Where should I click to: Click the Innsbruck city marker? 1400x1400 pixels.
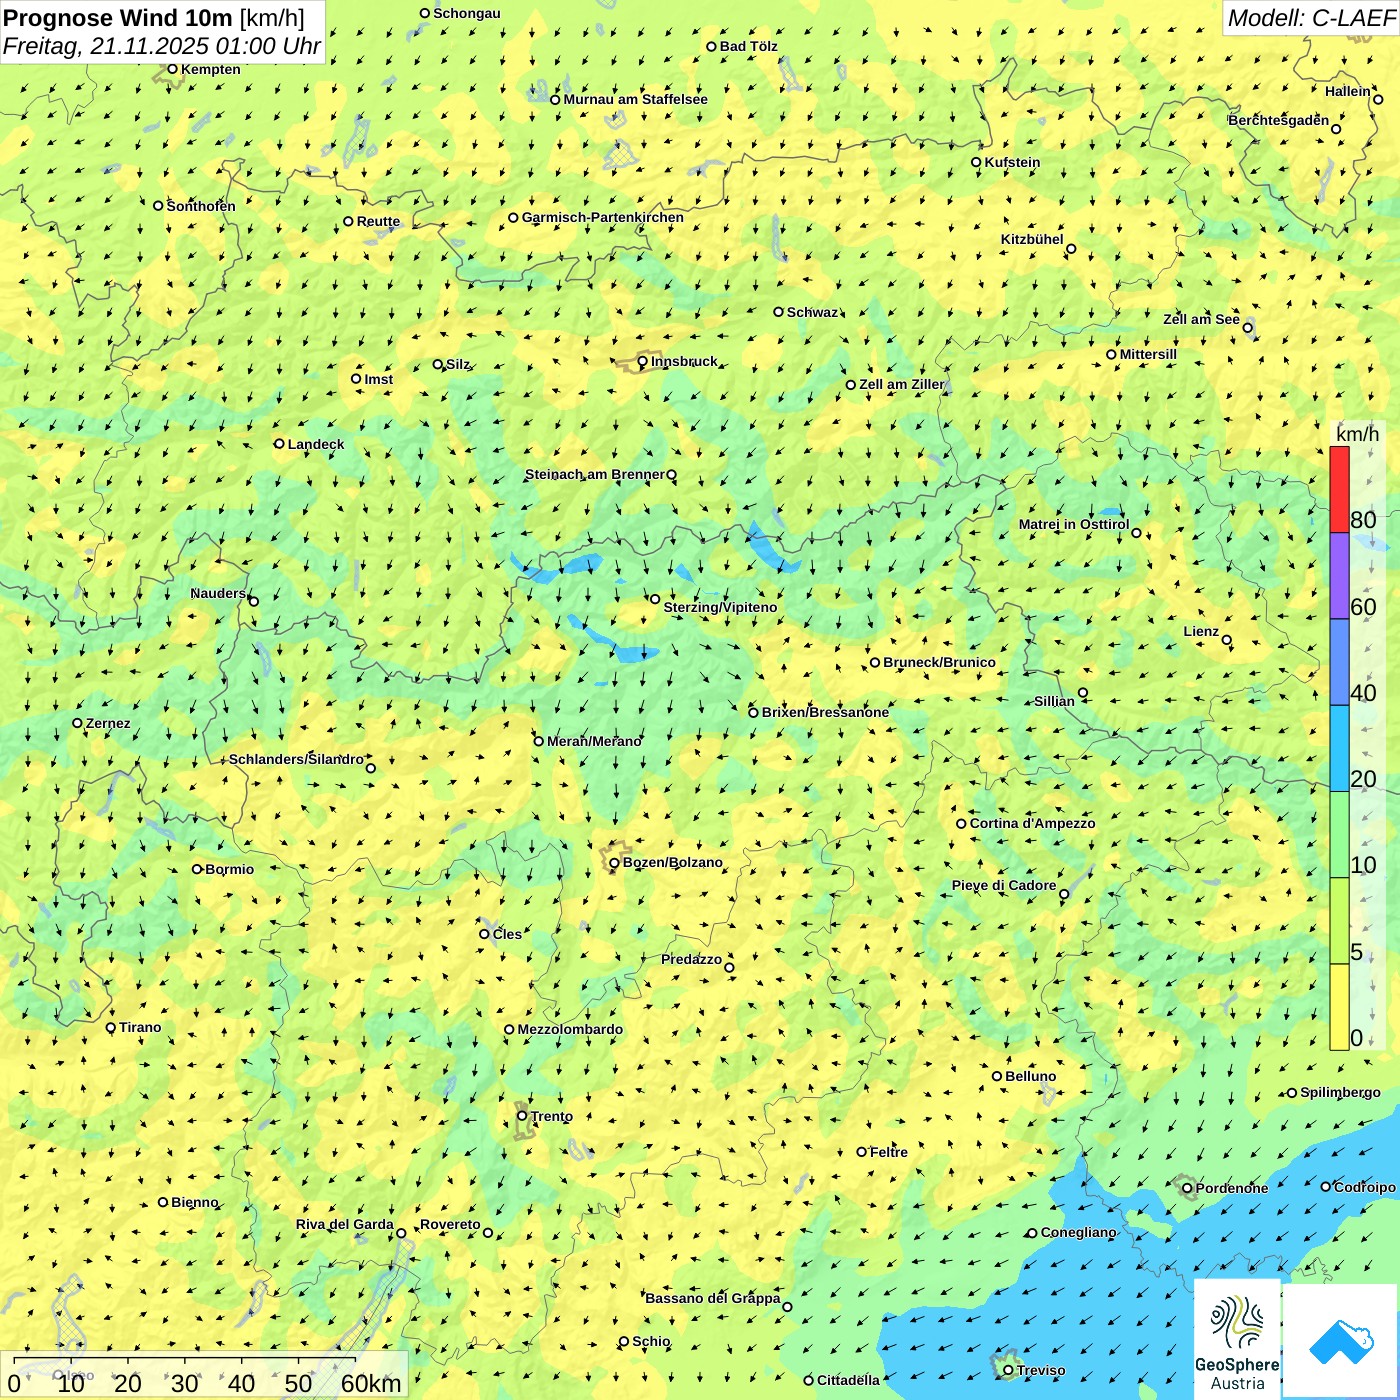coord(643,361)
